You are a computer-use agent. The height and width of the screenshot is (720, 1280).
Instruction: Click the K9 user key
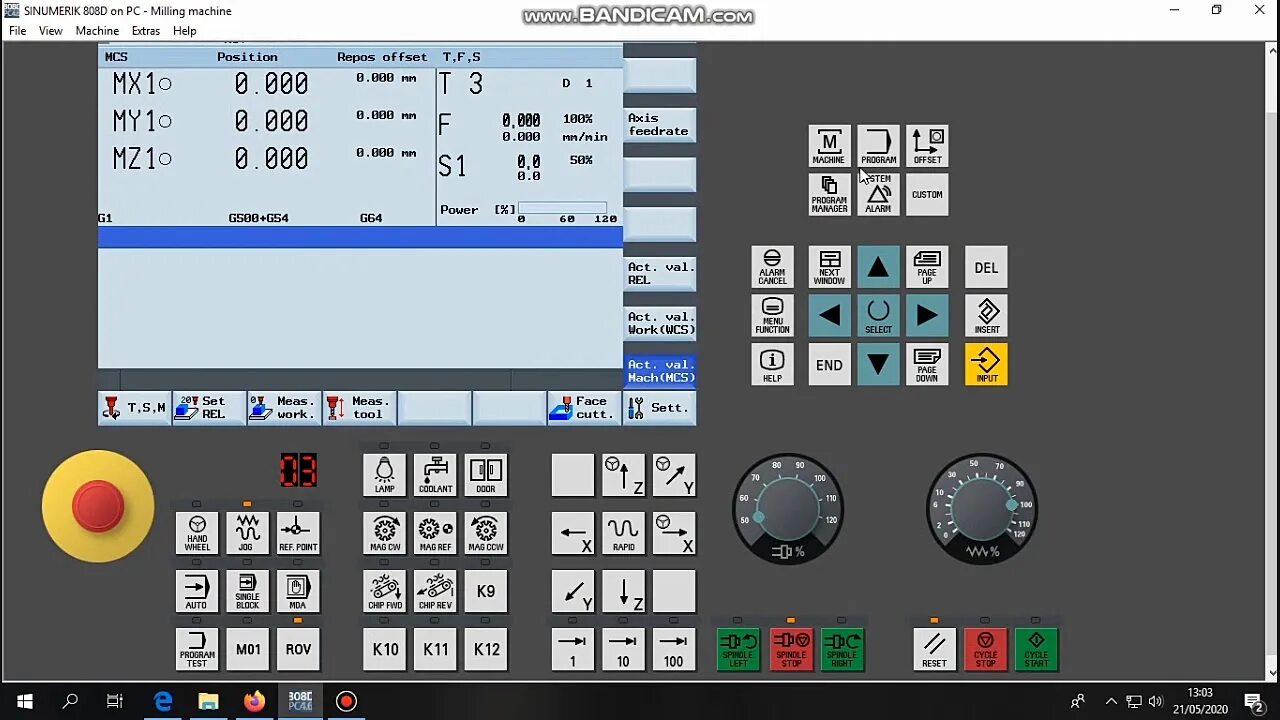click(486, 591)
